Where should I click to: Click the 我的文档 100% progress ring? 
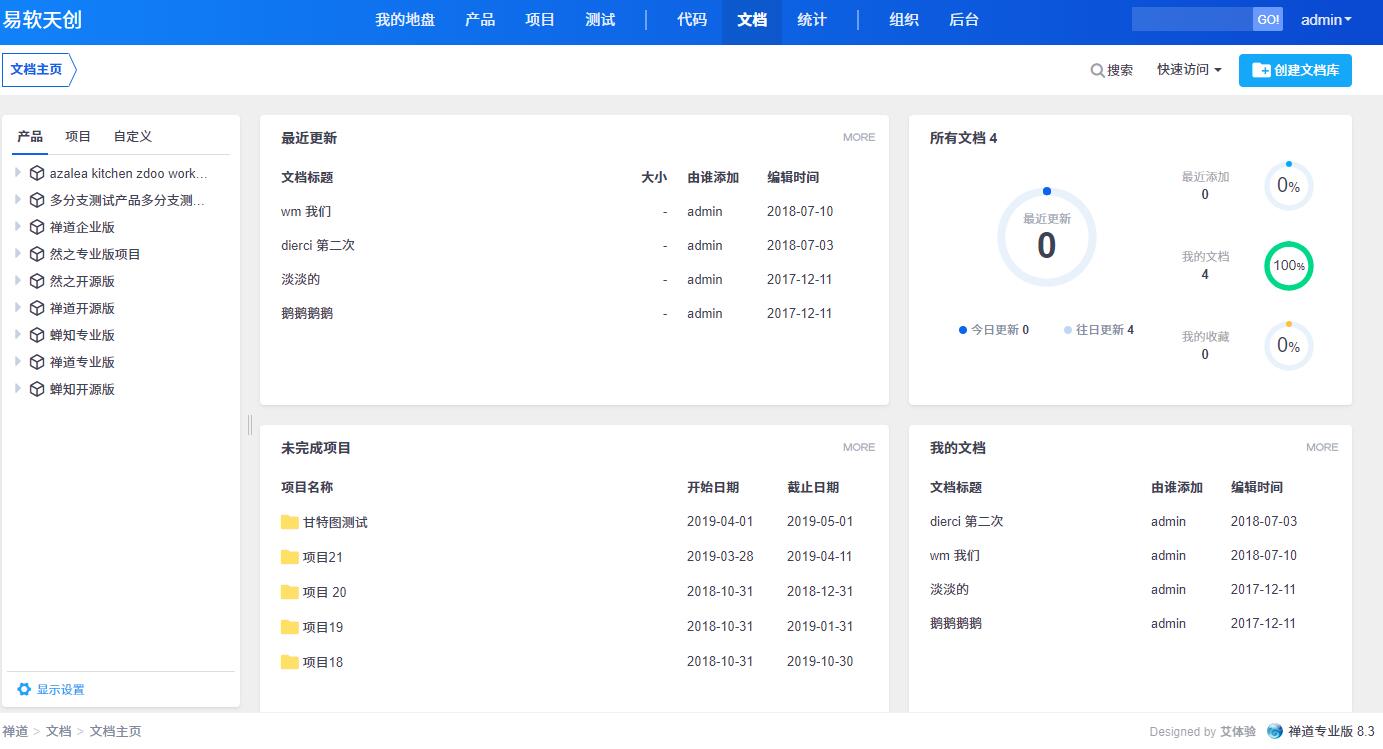pyautogui.click(x=1288, y=266)
